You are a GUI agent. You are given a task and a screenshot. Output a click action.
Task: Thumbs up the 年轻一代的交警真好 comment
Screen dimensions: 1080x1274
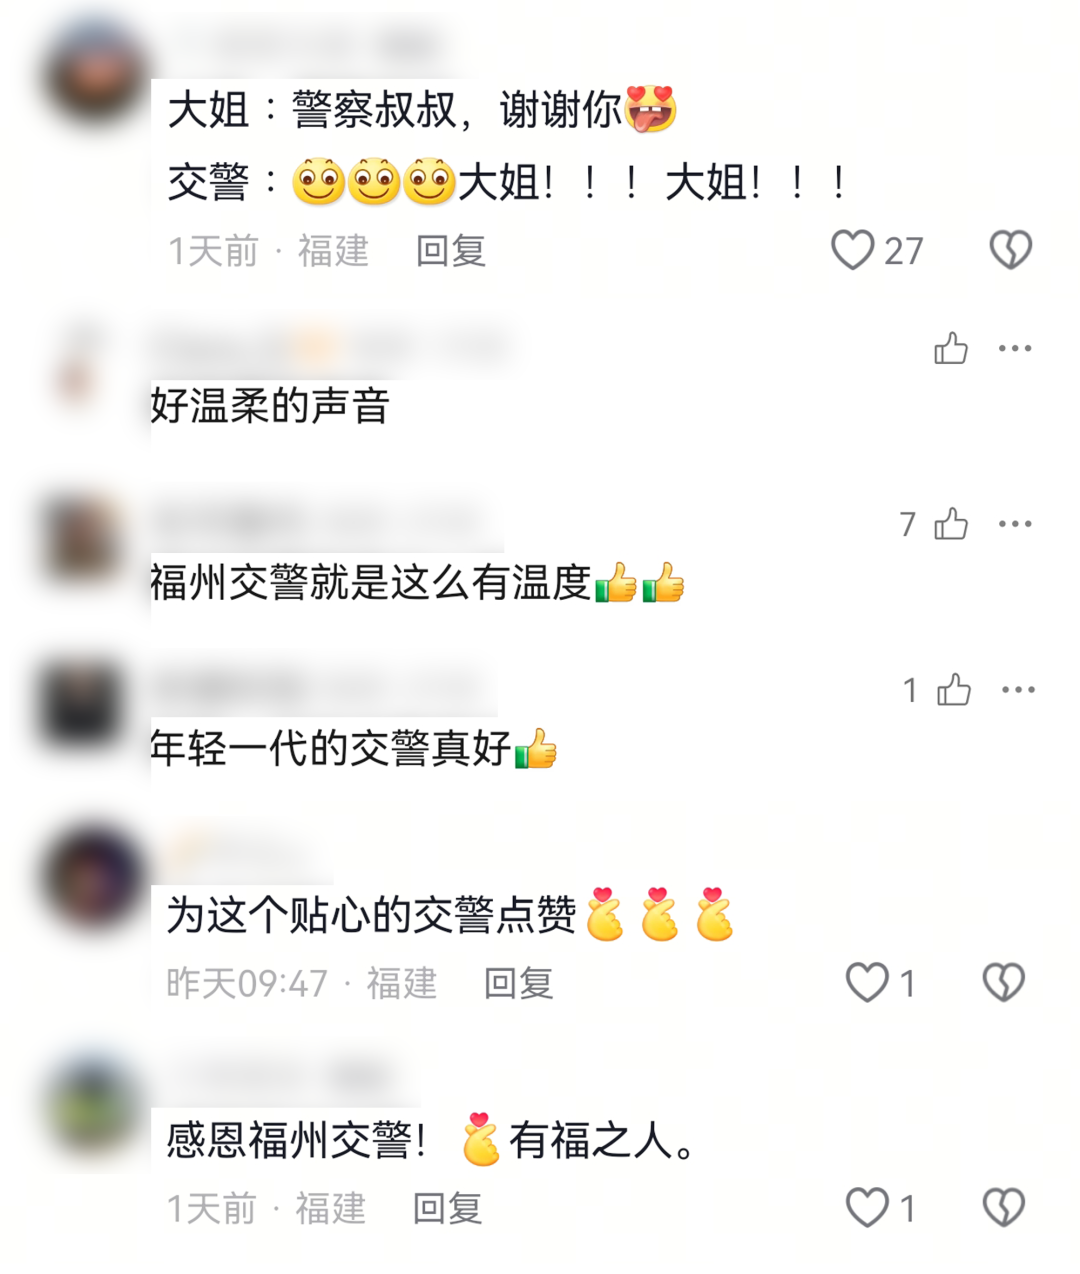pyautogui.click(x=953, y=689)
